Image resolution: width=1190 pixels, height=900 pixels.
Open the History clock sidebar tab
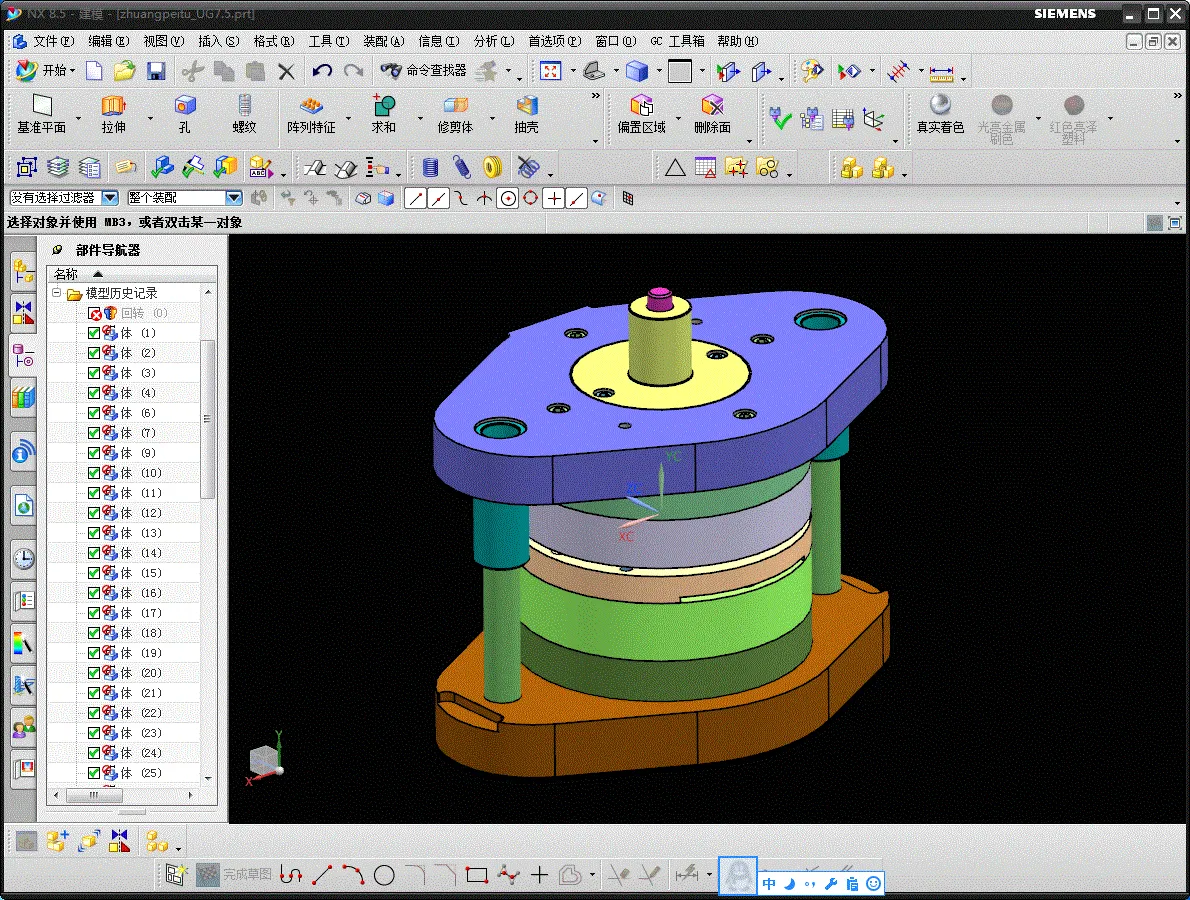pos(24,559)
